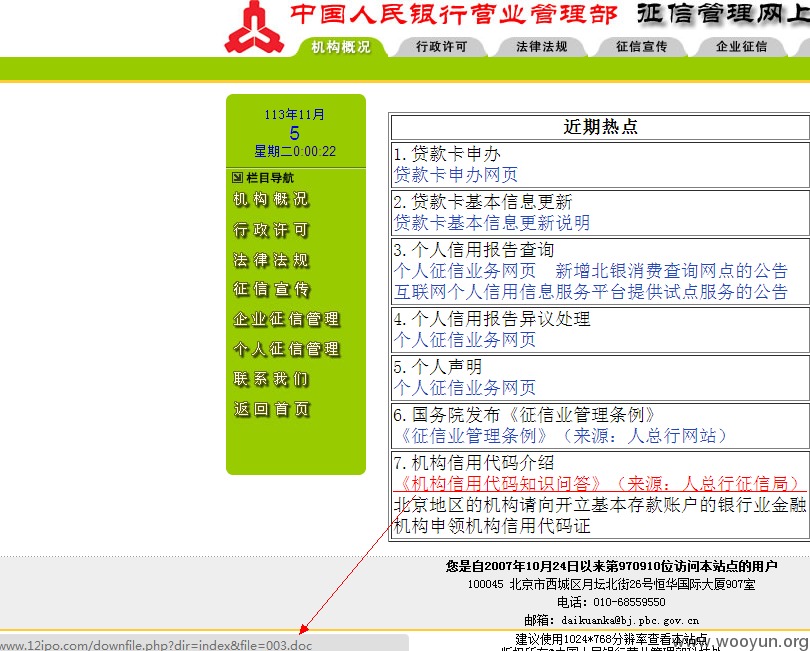Open the 互联网个人信用信息服务平台提供试点服务的公告 link
This screenshot has height=651, width=810.
590,292
